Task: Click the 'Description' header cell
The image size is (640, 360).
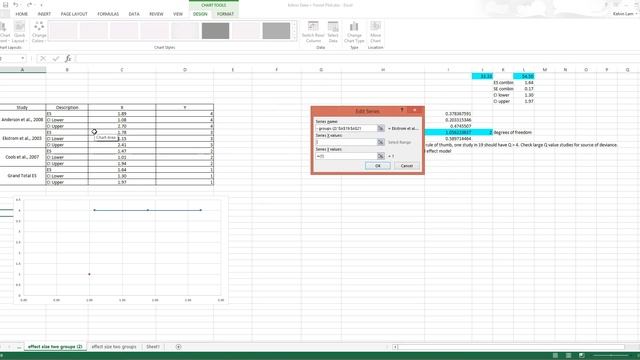Action: [x=67, y=107]
